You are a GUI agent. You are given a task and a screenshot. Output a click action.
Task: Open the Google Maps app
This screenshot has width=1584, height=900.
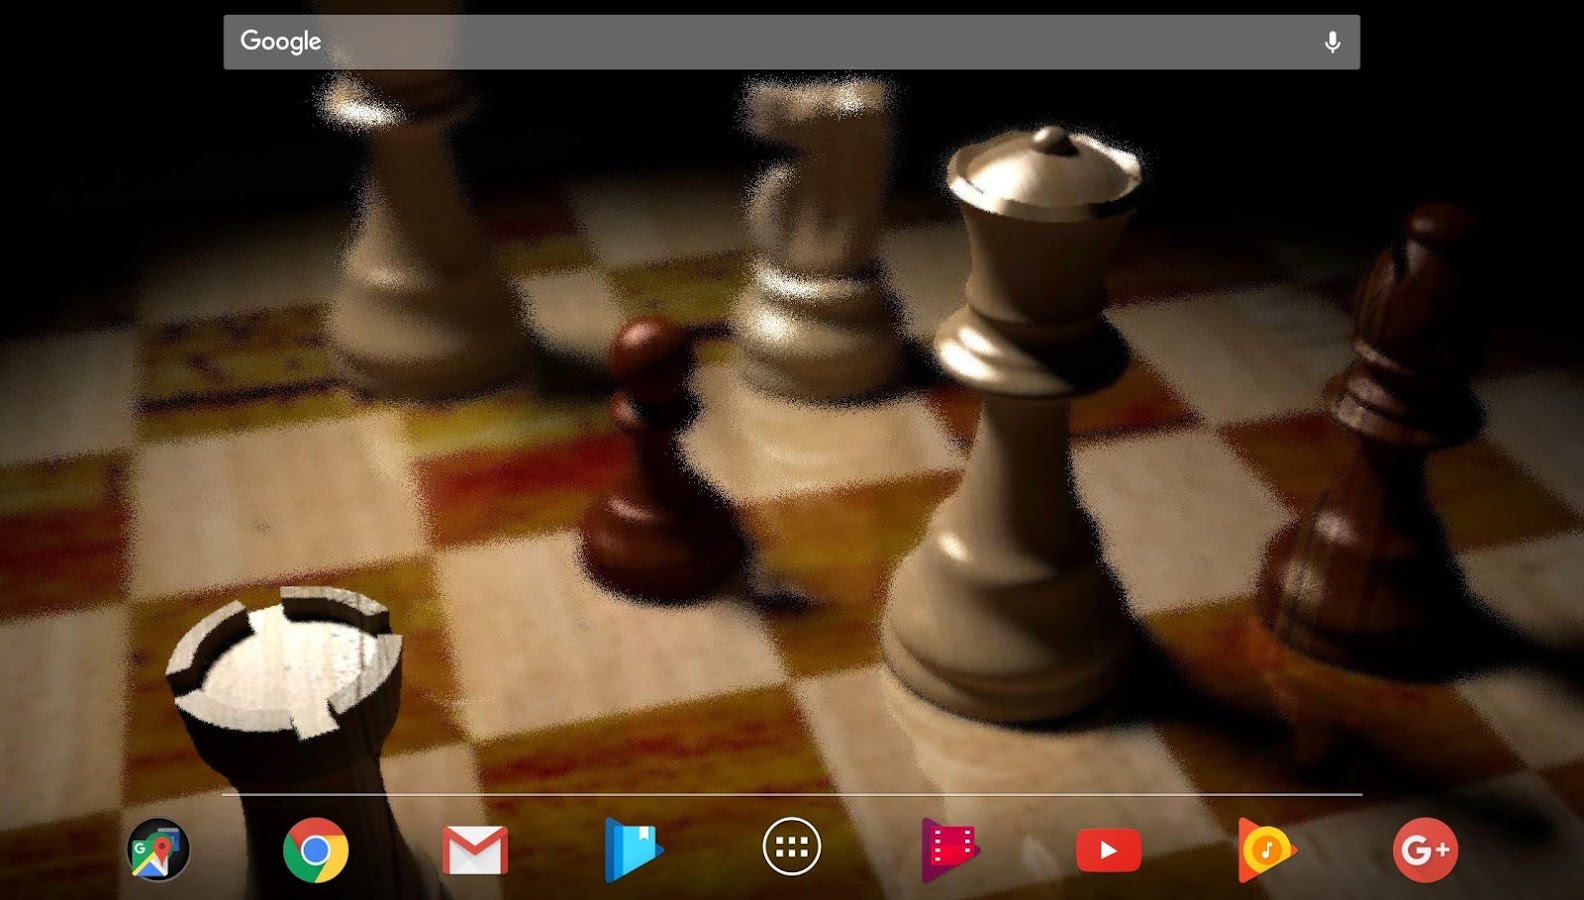(x=158, y=850)
